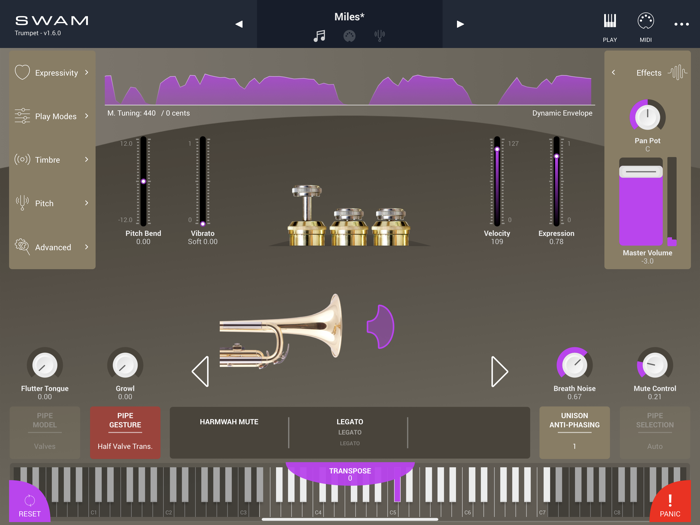Open the three-dots more menu
This screenshot has height=525, width=700.
(681, 24)
